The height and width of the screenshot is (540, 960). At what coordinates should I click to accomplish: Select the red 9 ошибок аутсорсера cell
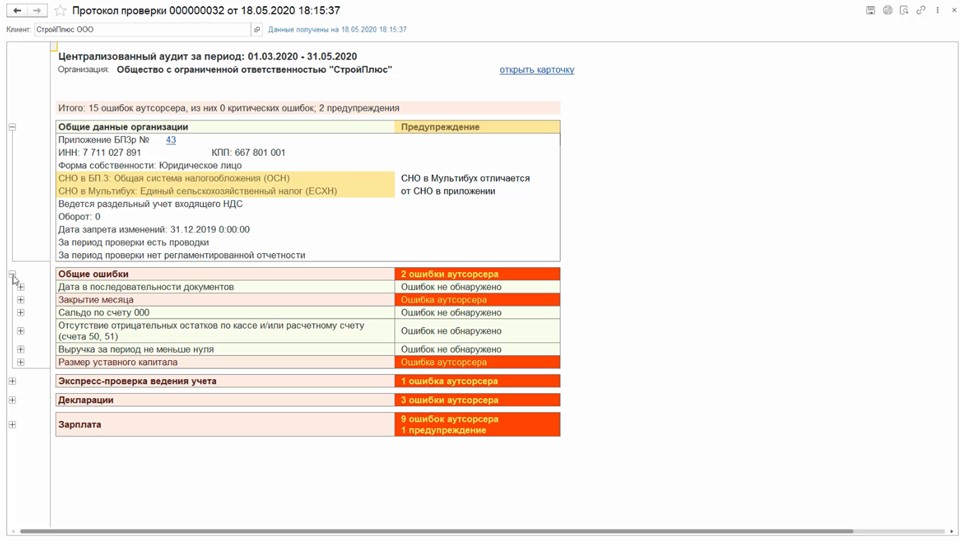[477, 419]
